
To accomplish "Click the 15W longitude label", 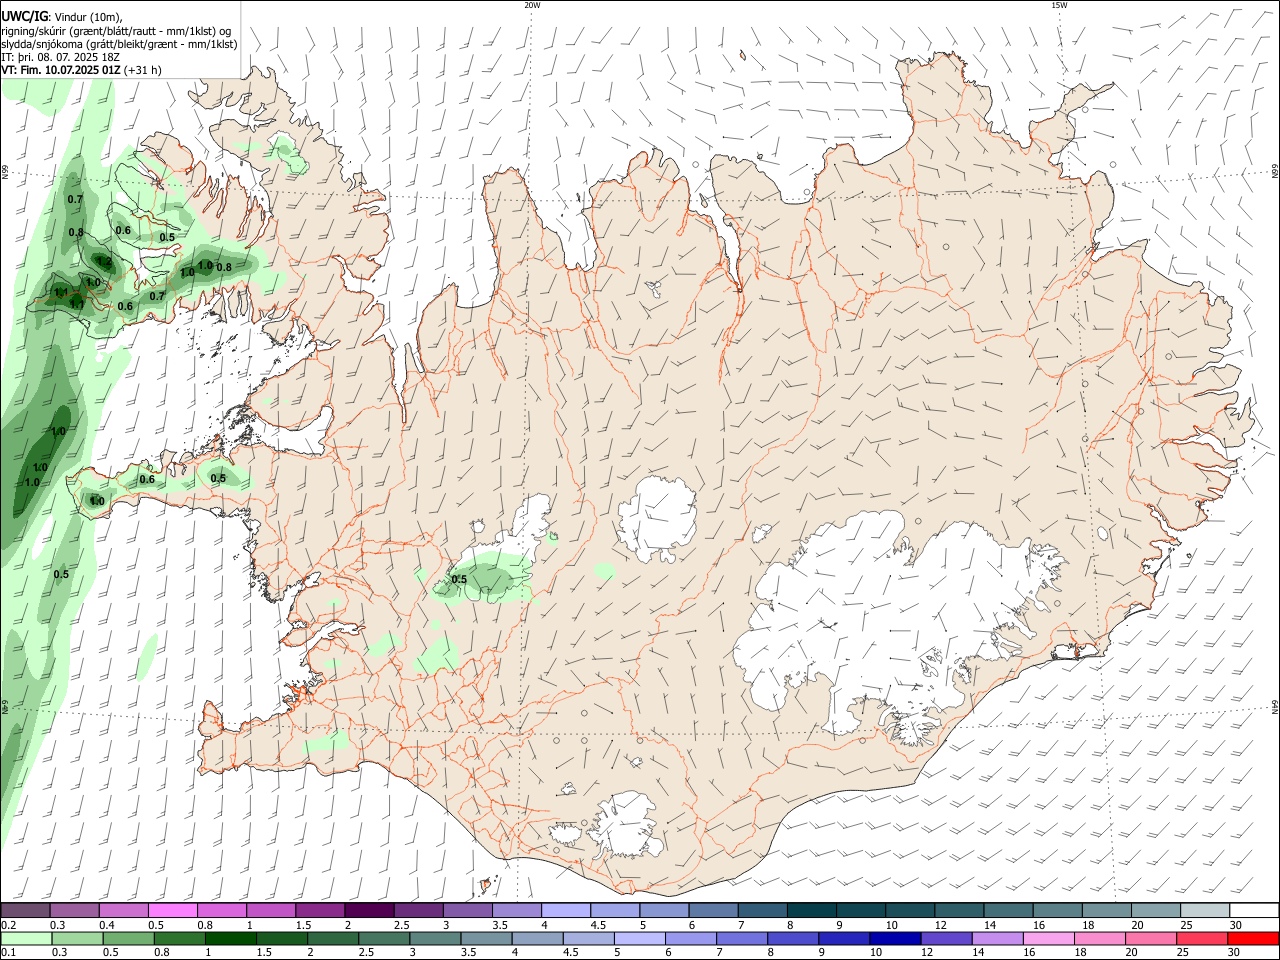I will pyautogui.click(x=1059, y=5).
